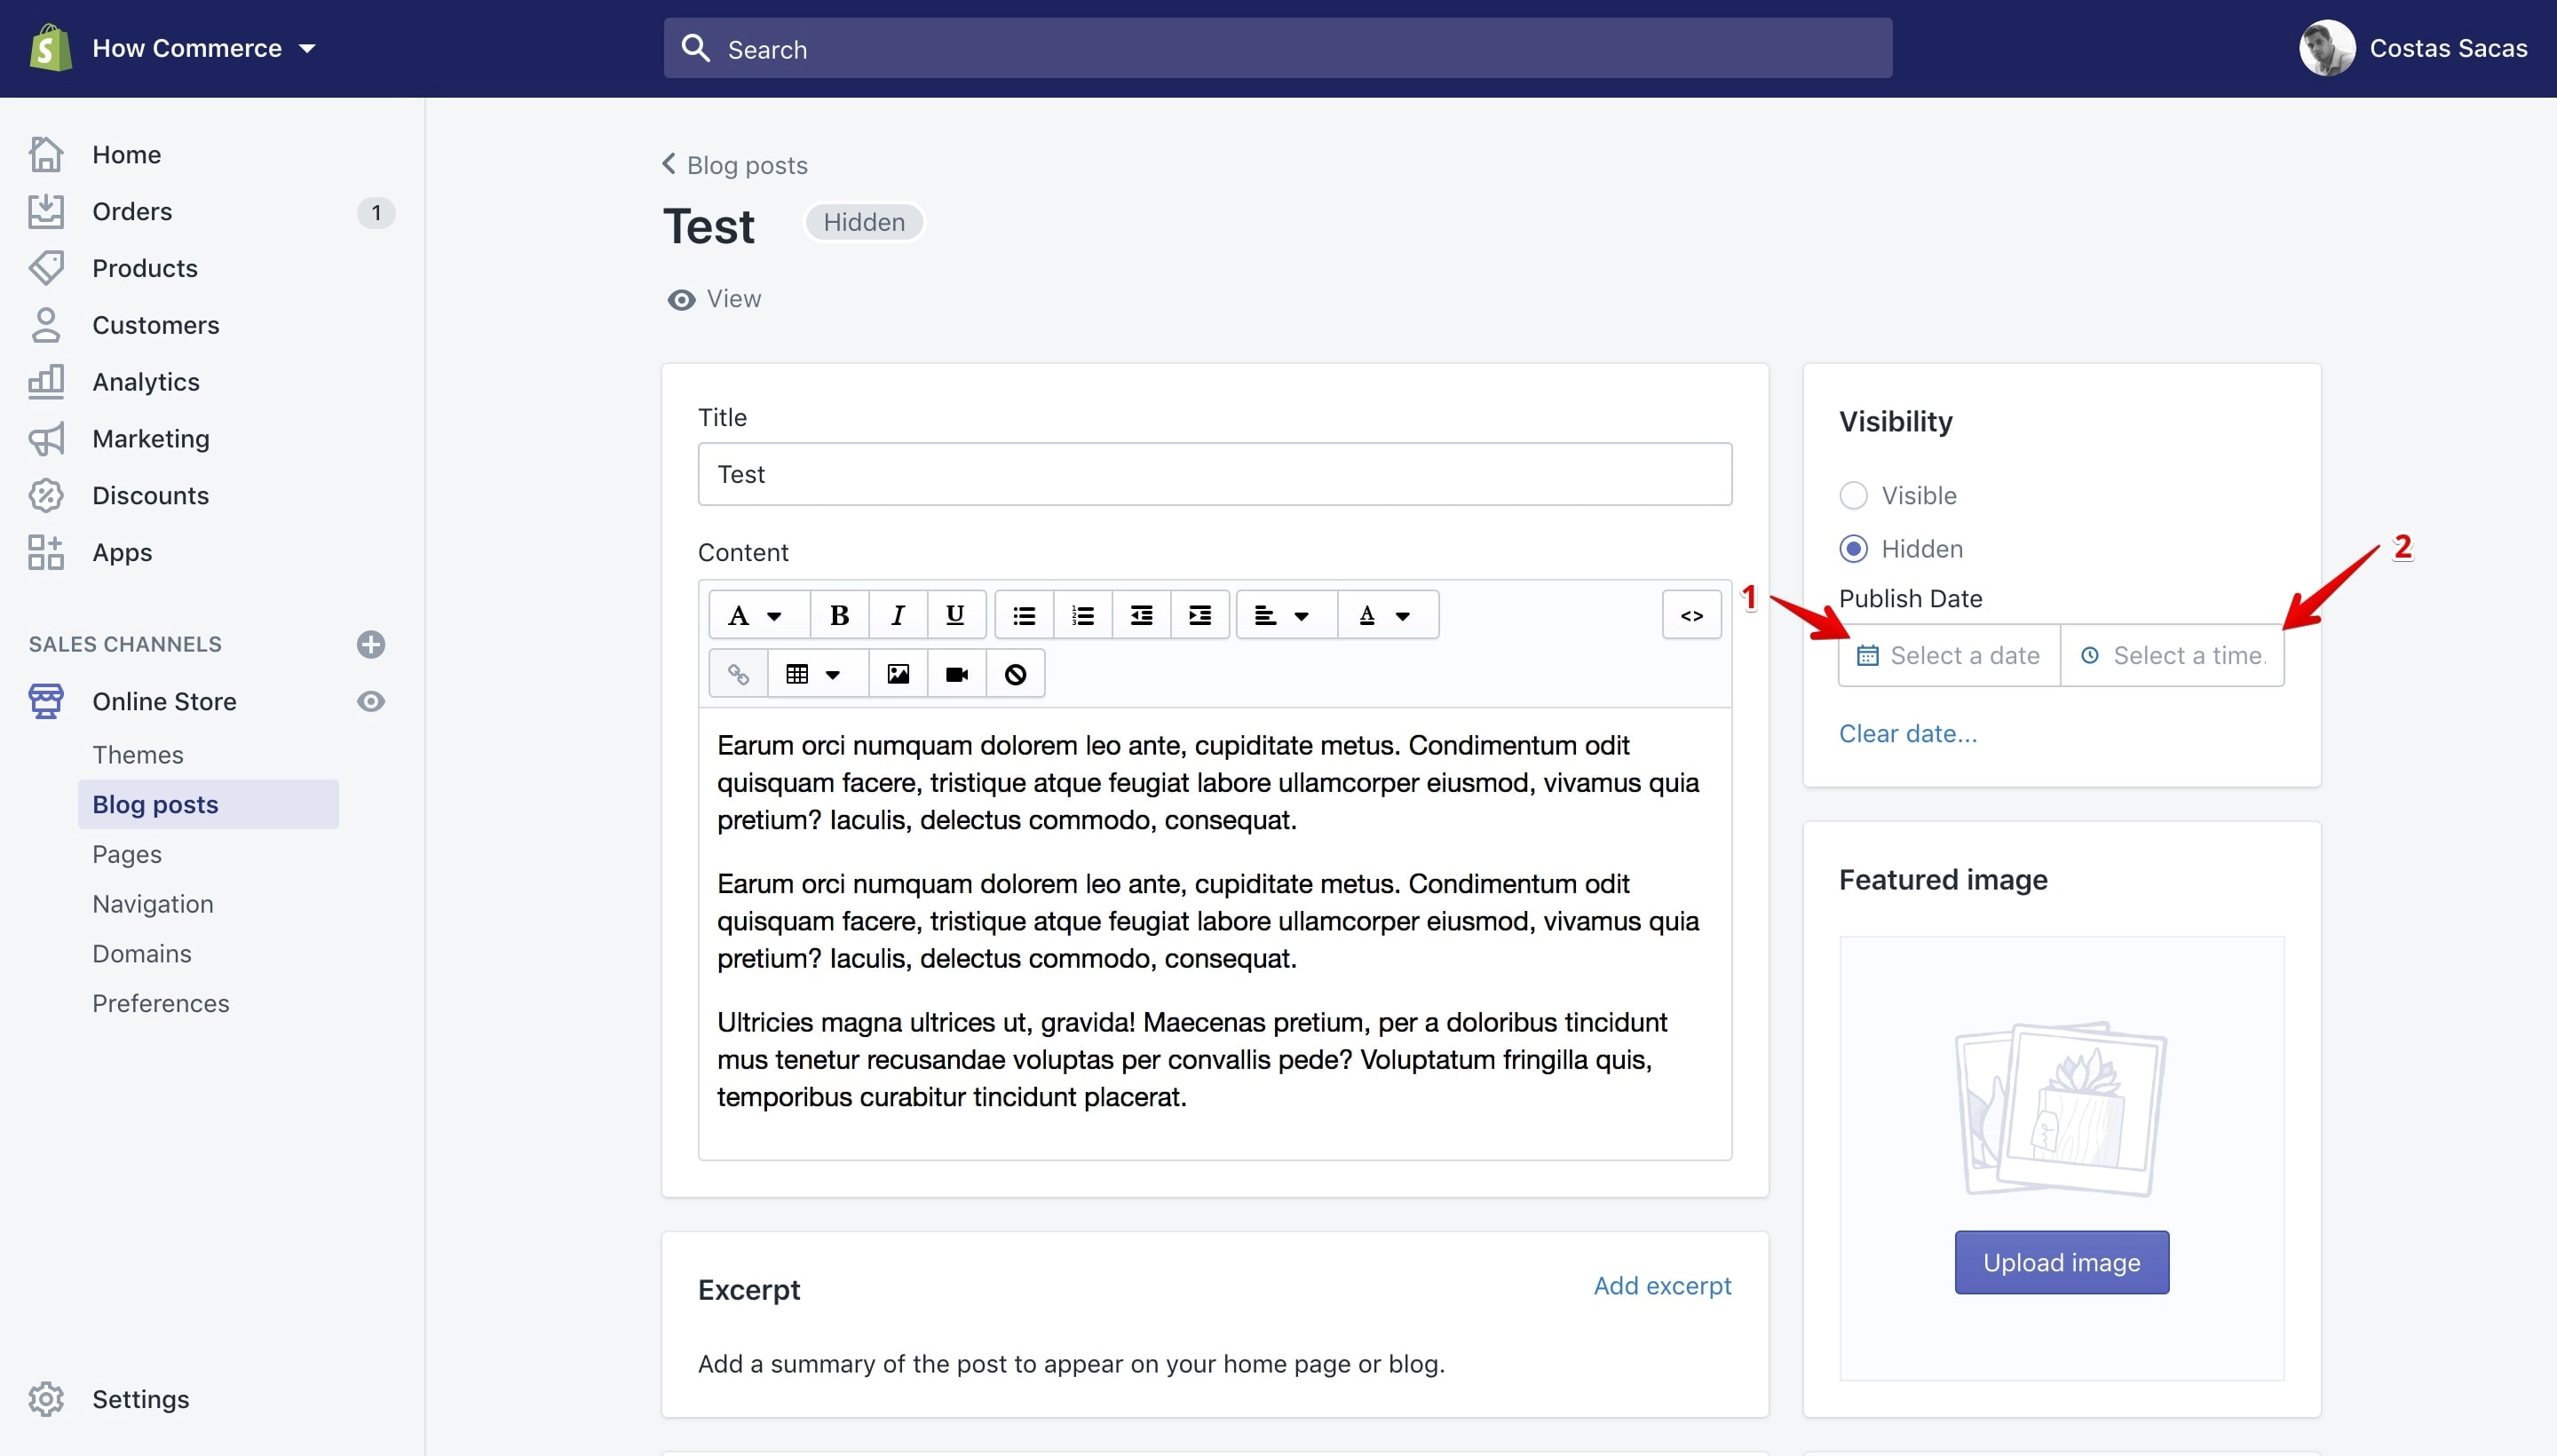The height and width of the screenshot is (1456, 2557).
Task: Click inside the content editor text
Action: (x=1215, y=933)
